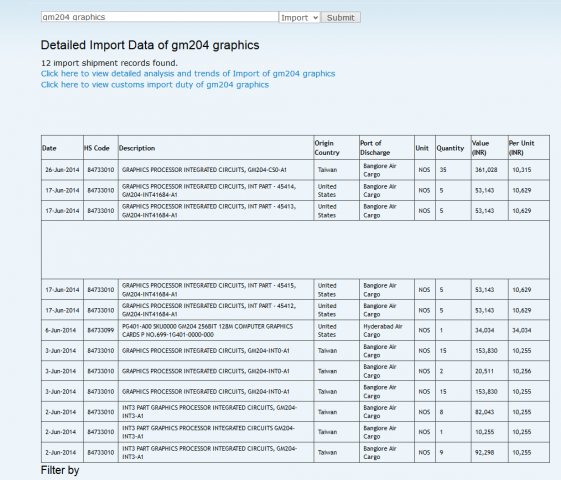
Task: Select the 26-Jun-2014 date cell
Action: (62, 170)
